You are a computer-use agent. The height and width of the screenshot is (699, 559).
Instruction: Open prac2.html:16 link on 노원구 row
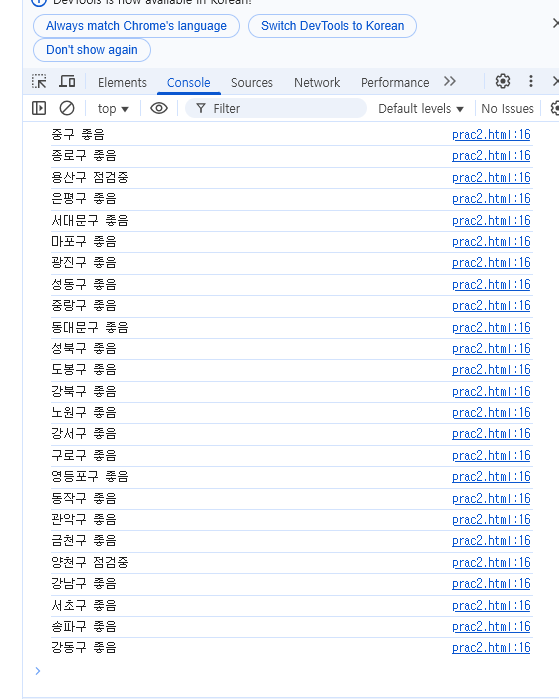[x=491, y=412]
